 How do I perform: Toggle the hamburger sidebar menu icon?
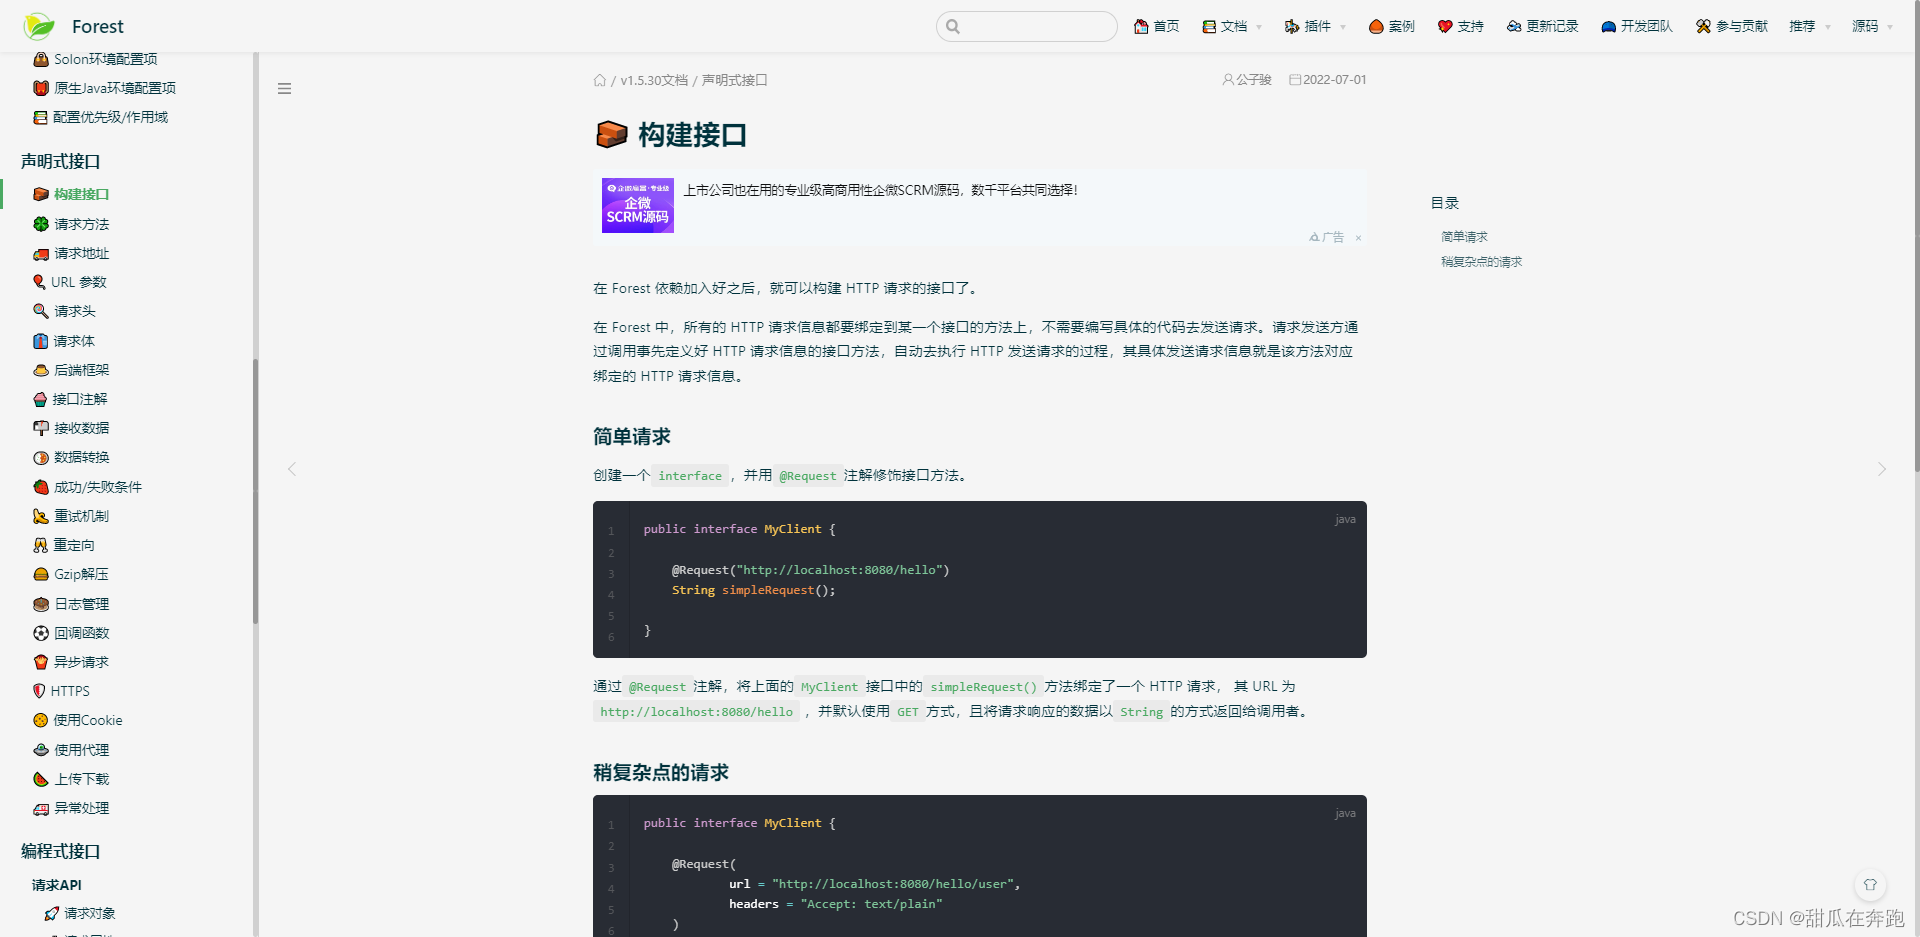click(x=285, y=88)
